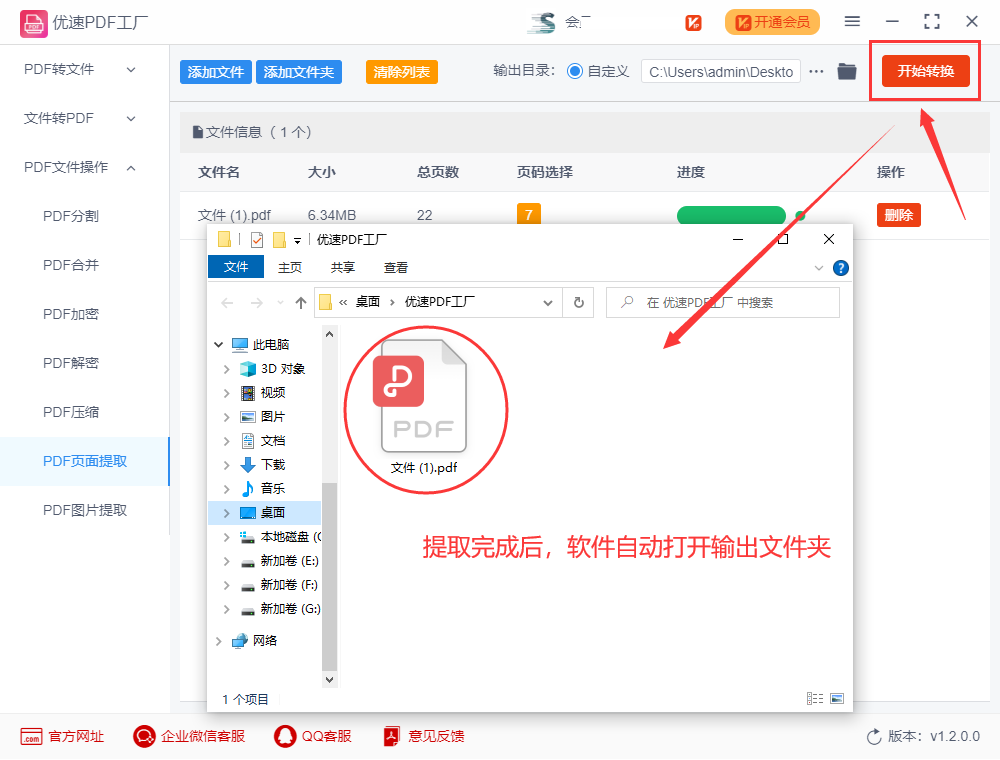
Task: Click the Explorer back arrow
Action: point(227,303)
